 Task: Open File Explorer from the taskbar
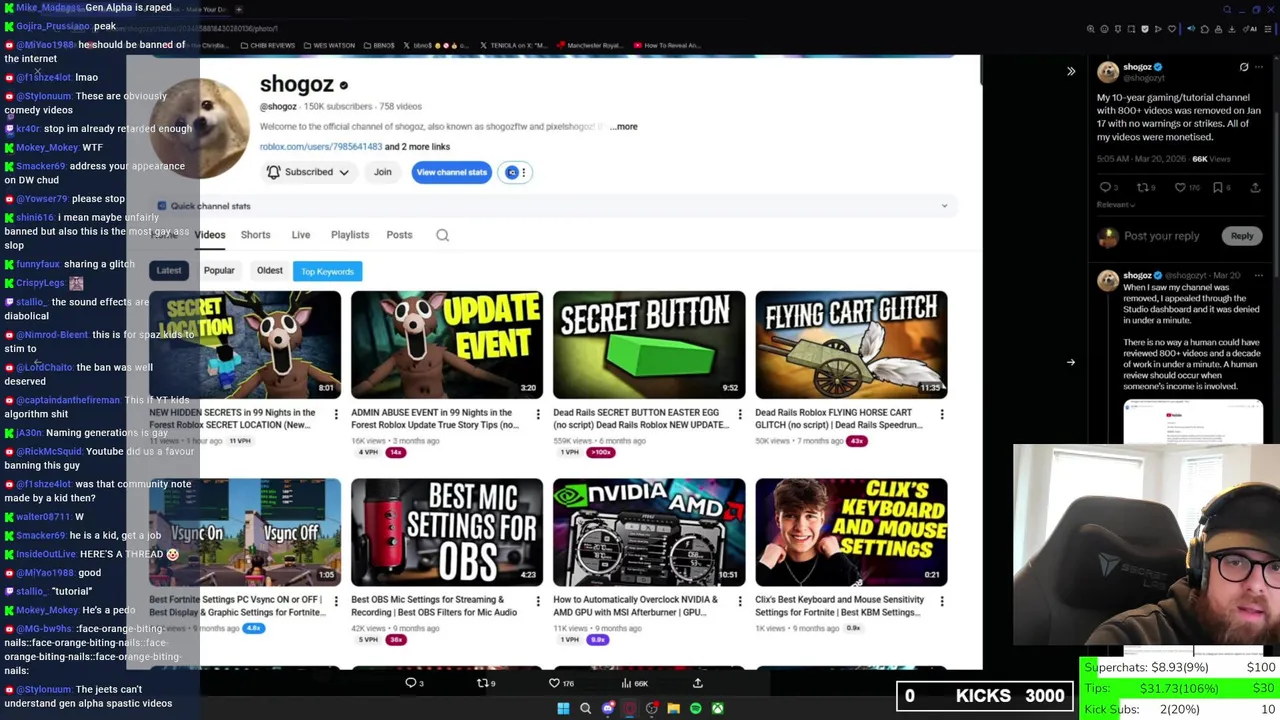click(673, 708)
